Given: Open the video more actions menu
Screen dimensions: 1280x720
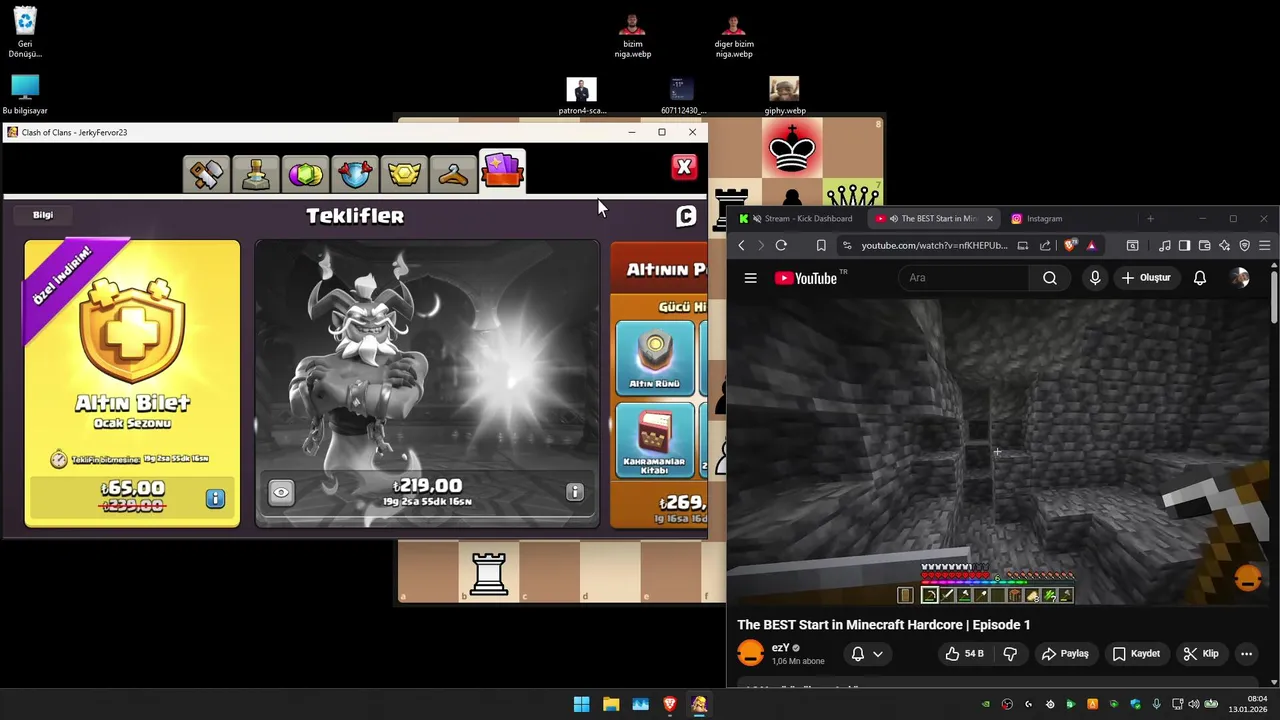Looking at the screenshot, I should 1246,654.
